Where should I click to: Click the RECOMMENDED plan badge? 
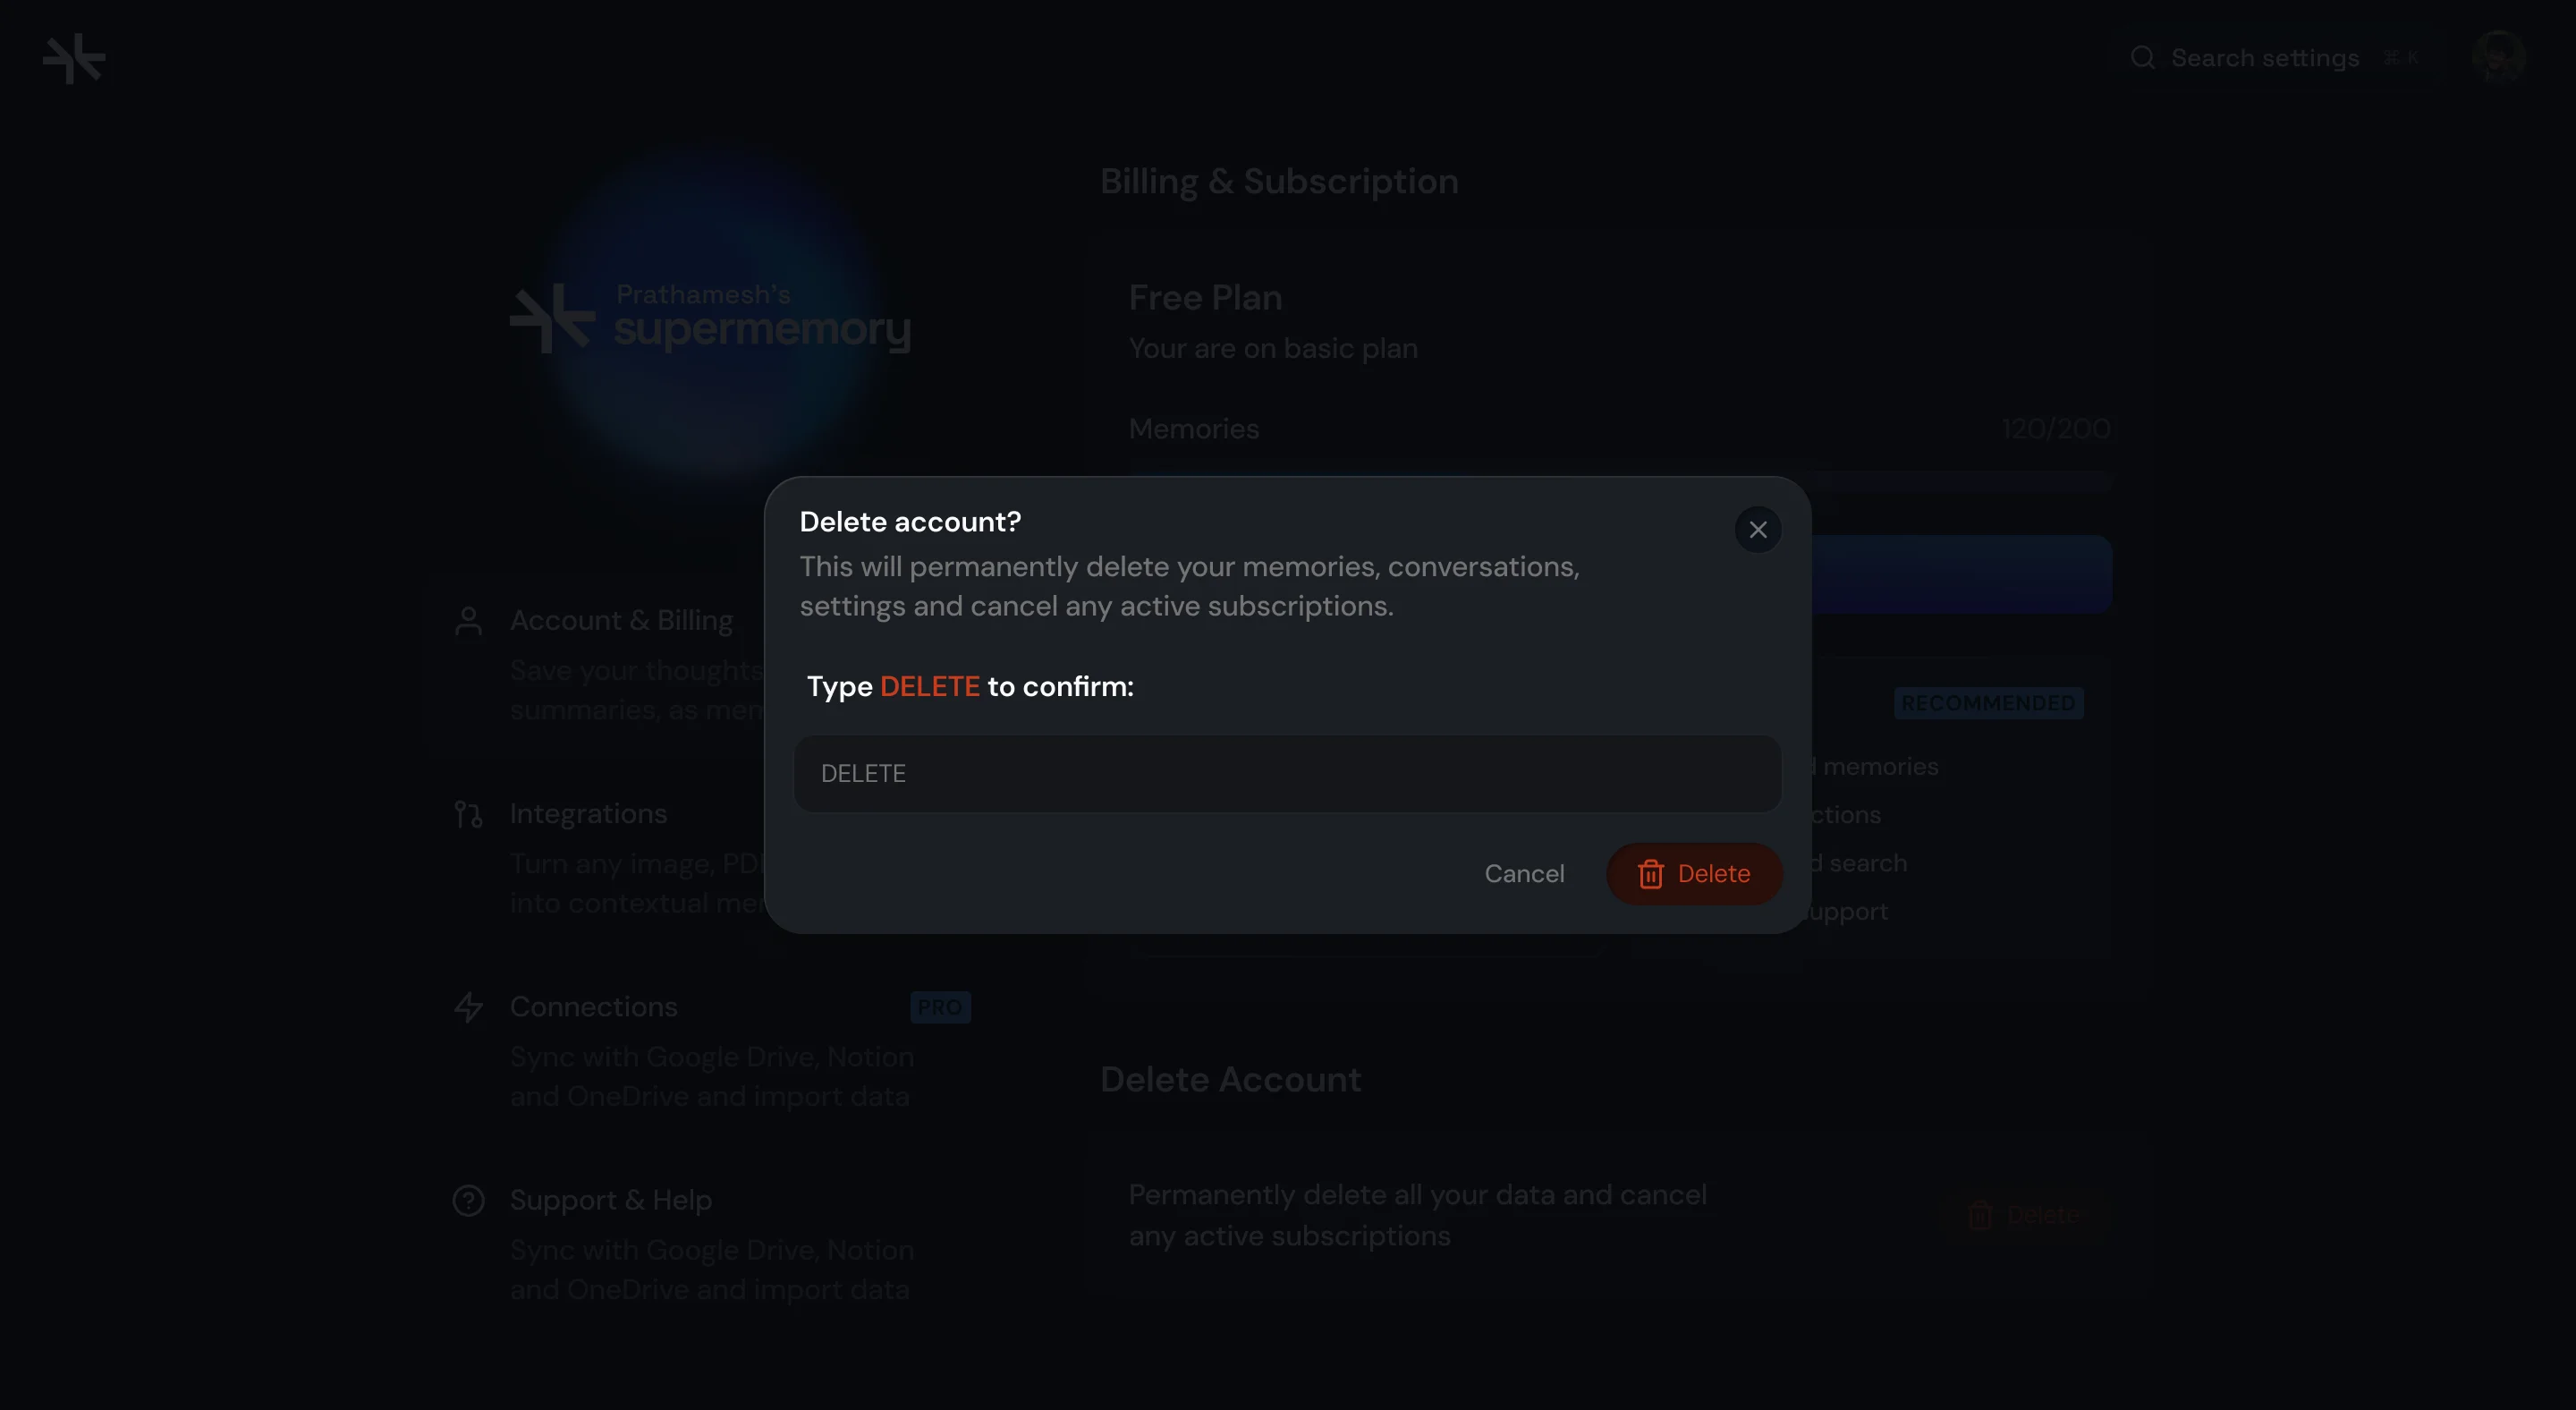pos(1988,703)
